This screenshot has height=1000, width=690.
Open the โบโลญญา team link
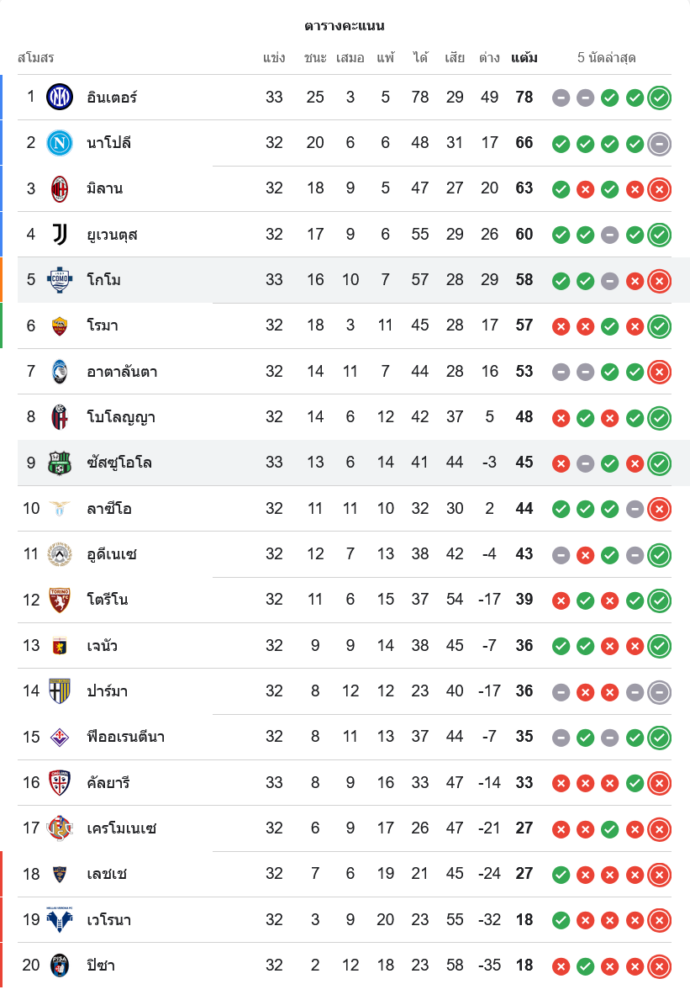tap(120, 417)
